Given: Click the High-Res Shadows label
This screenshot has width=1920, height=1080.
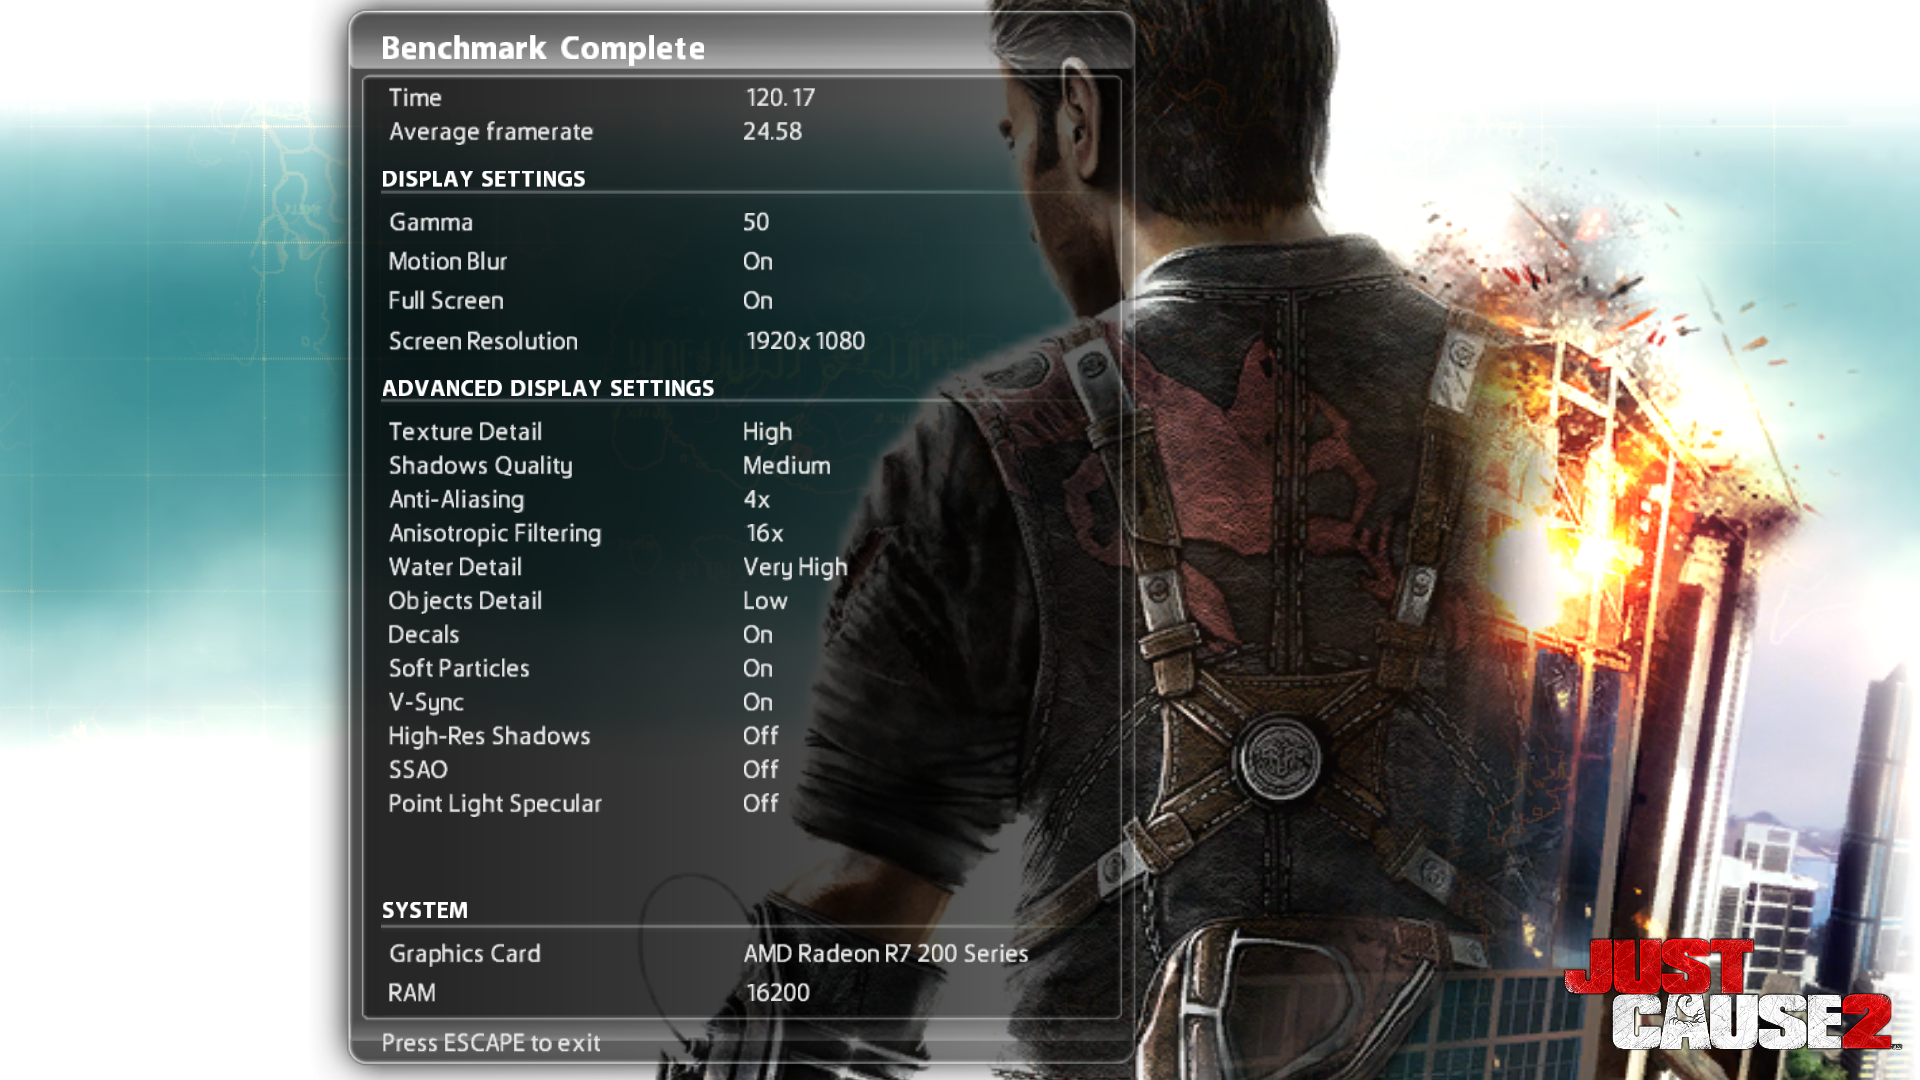Looking at the screenshot, I should coord(489,737).
